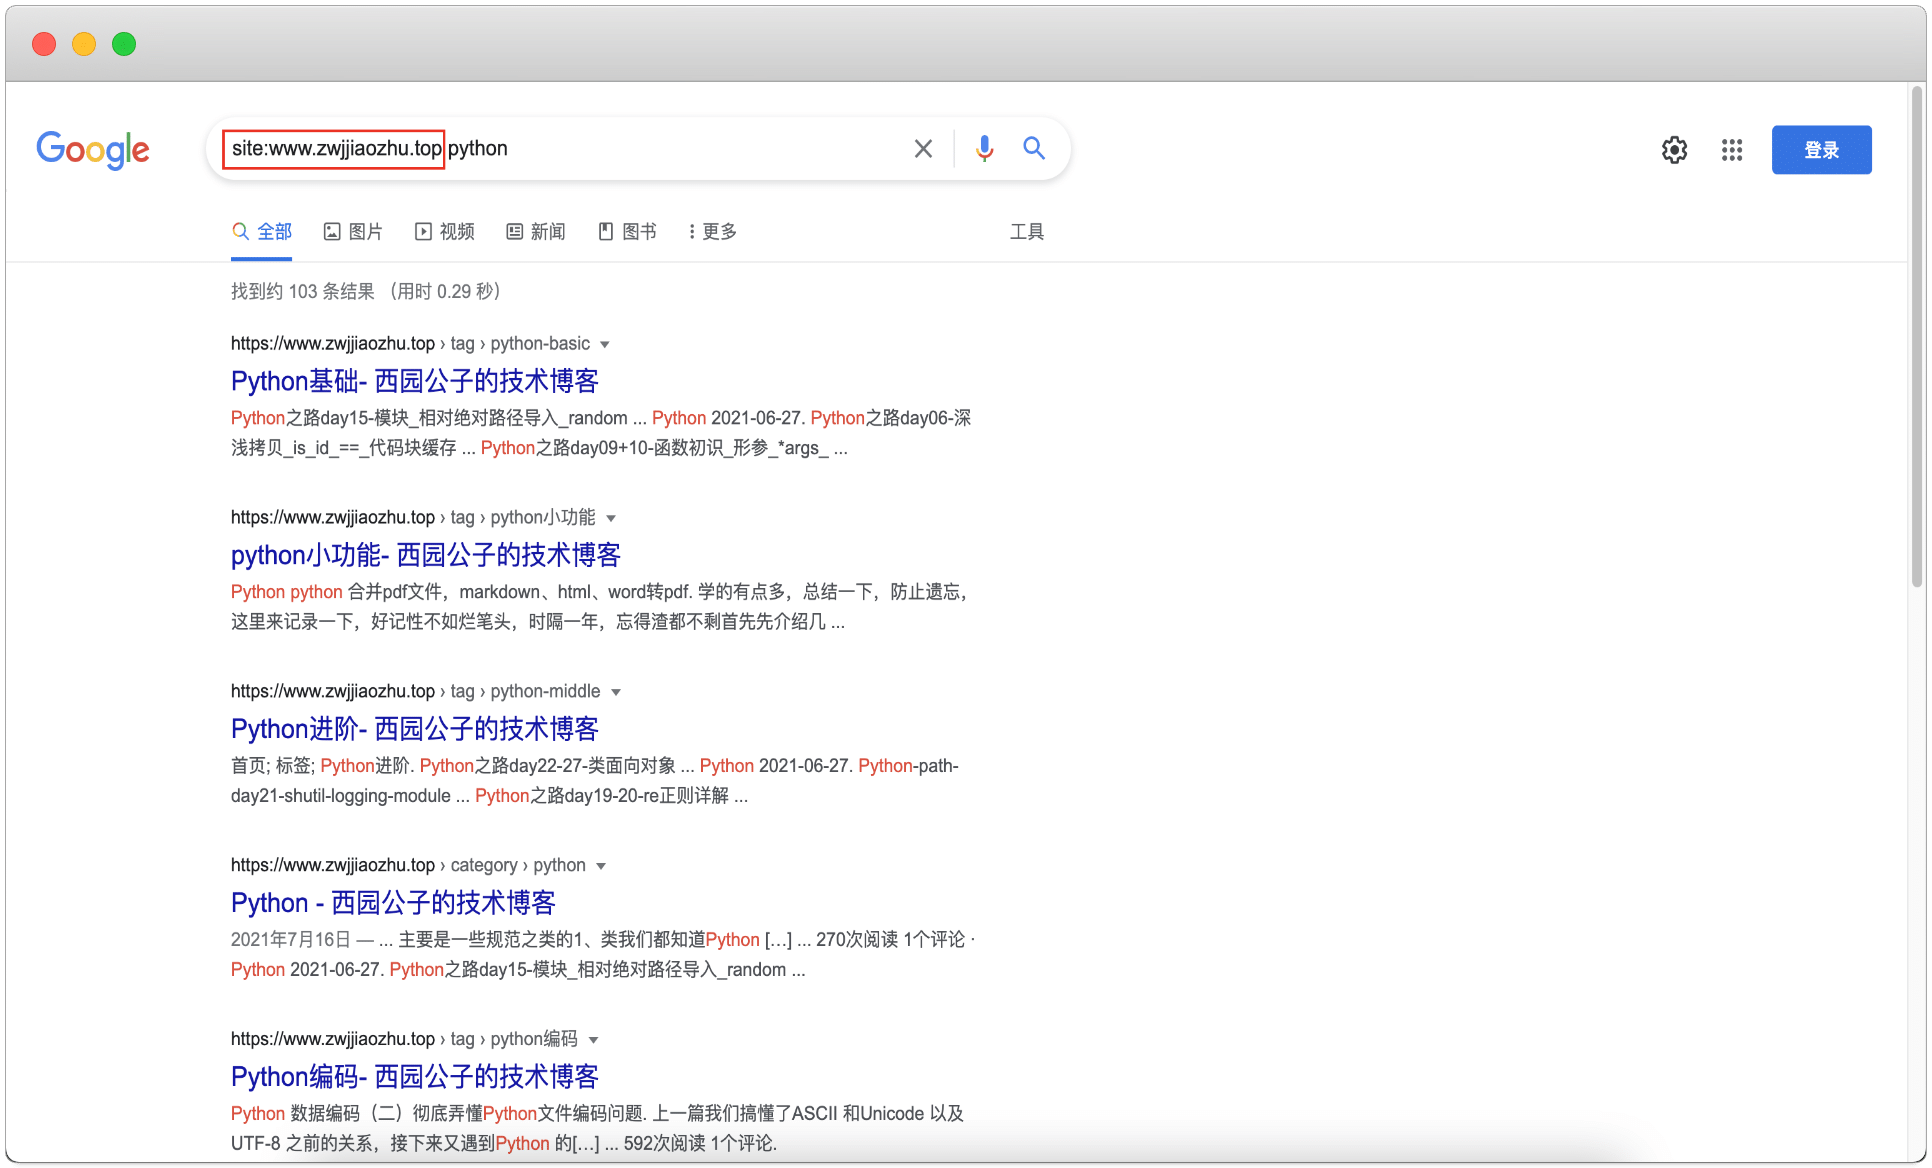The image size is (1932, 1168).
Task: Switch to the 图书 tab
Action: pyautogui.click(x=628, y=232)
